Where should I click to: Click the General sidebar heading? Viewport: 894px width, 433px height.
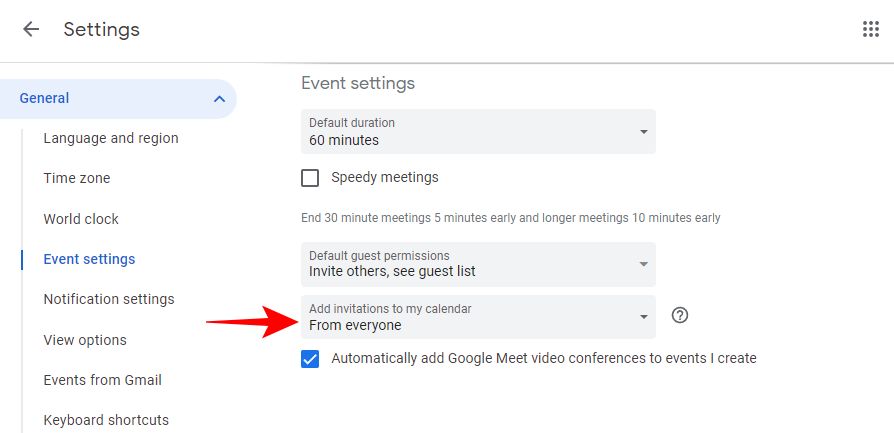point(45,98)
